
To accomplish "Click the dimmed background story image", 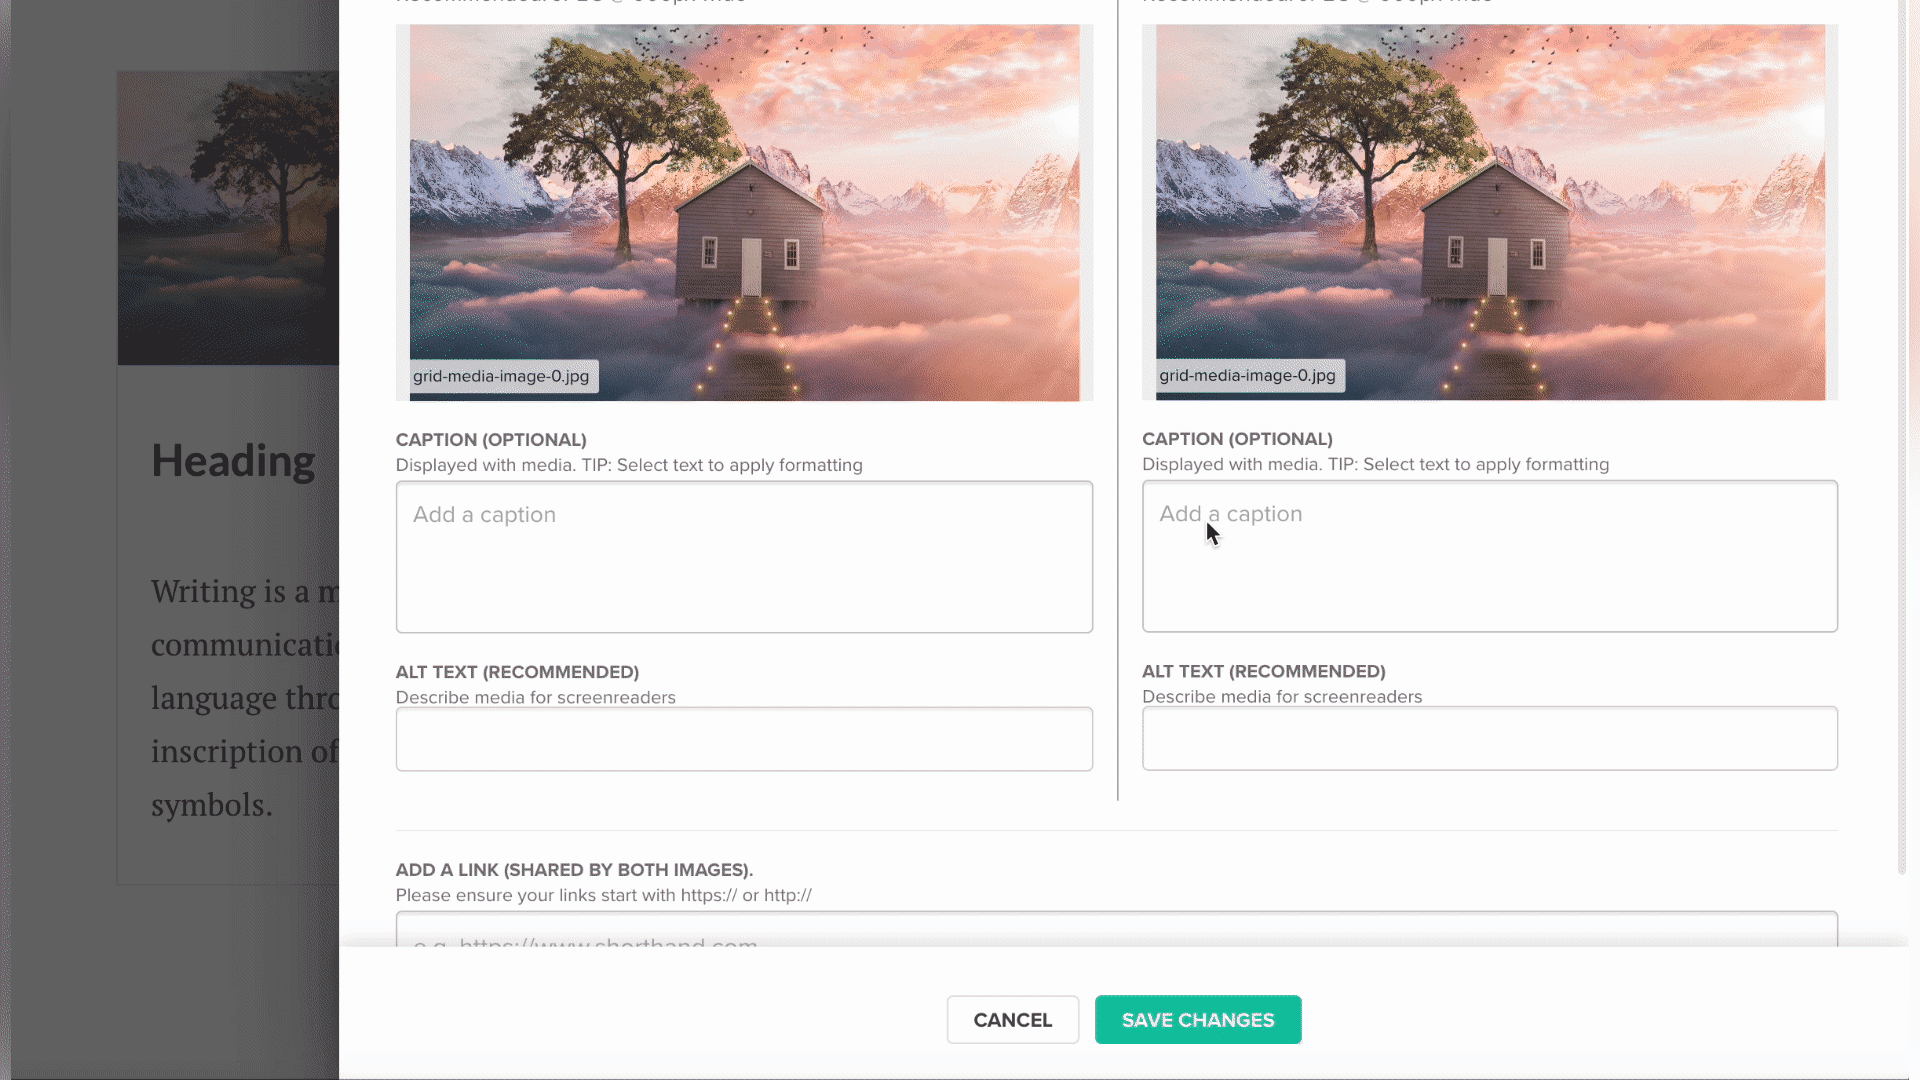I will (228, 218).
